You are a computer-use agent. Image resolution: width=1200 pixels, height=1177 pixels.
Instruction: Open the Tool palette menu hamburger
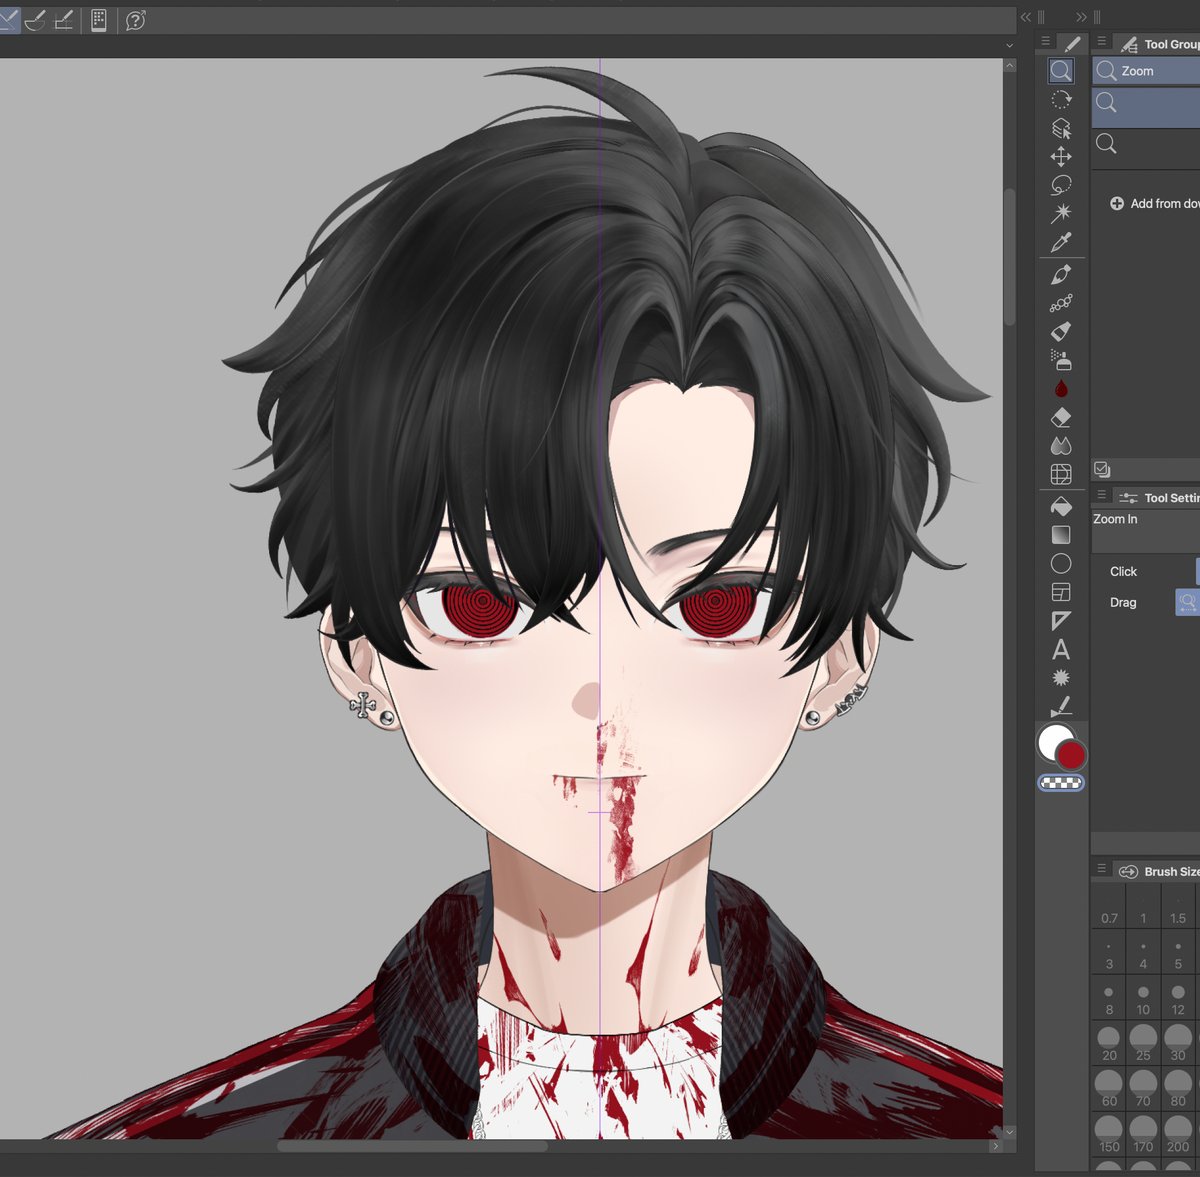pos(1045,42)
